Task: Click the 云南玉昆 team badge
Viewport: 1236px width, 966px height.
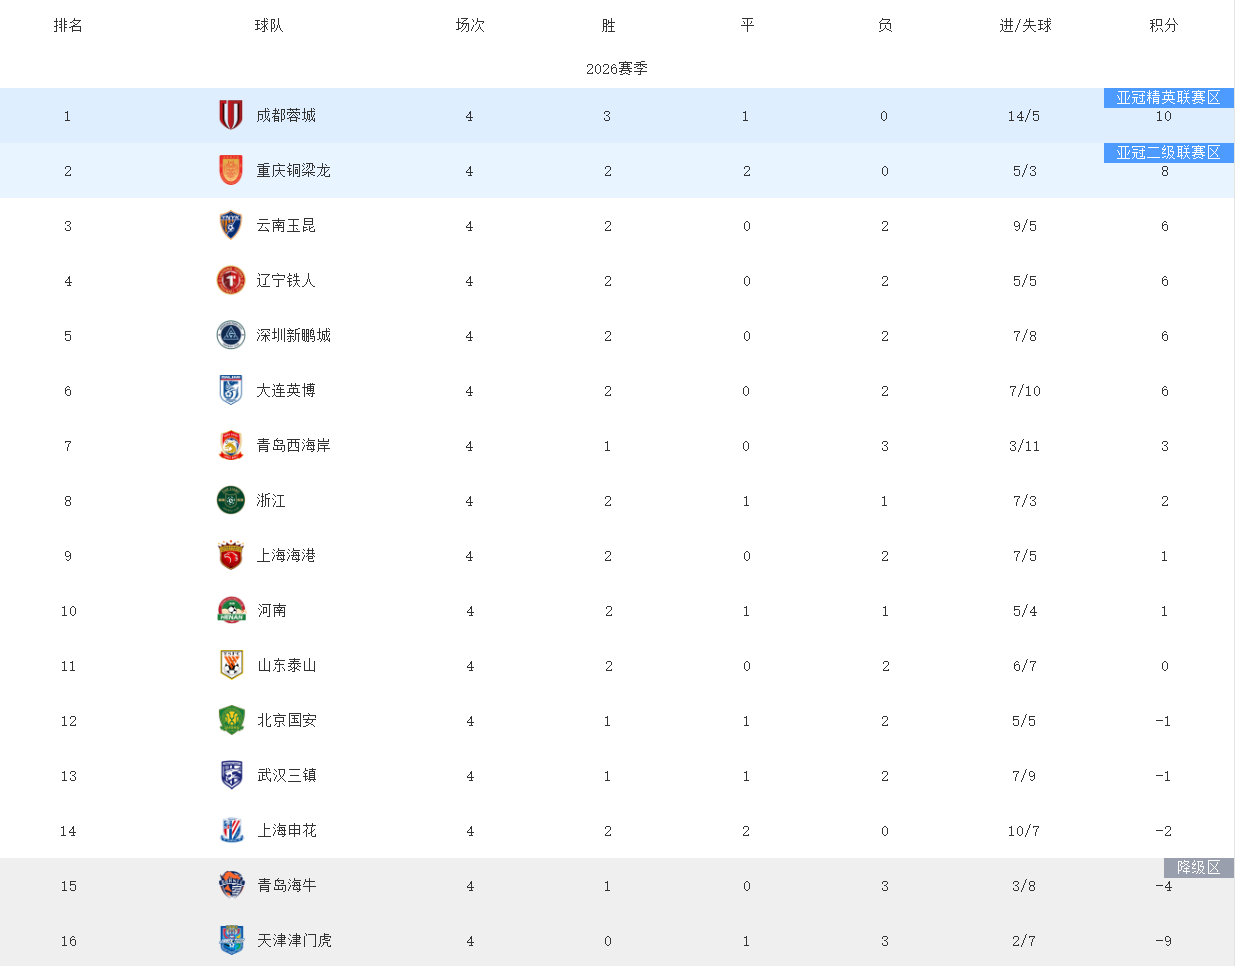Action: [231, 226]
